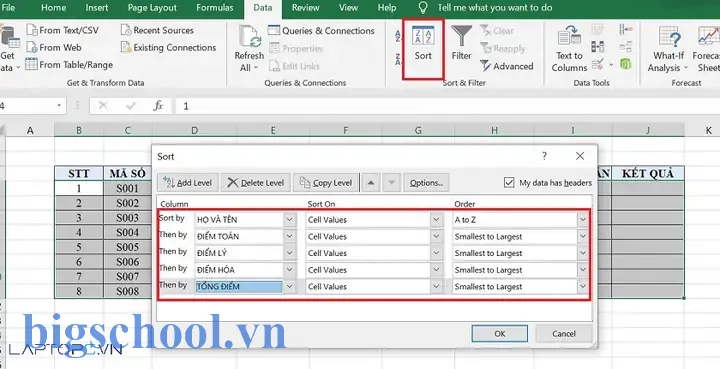Open Recent Sources

pyautogui.click(x=157, y=30)
